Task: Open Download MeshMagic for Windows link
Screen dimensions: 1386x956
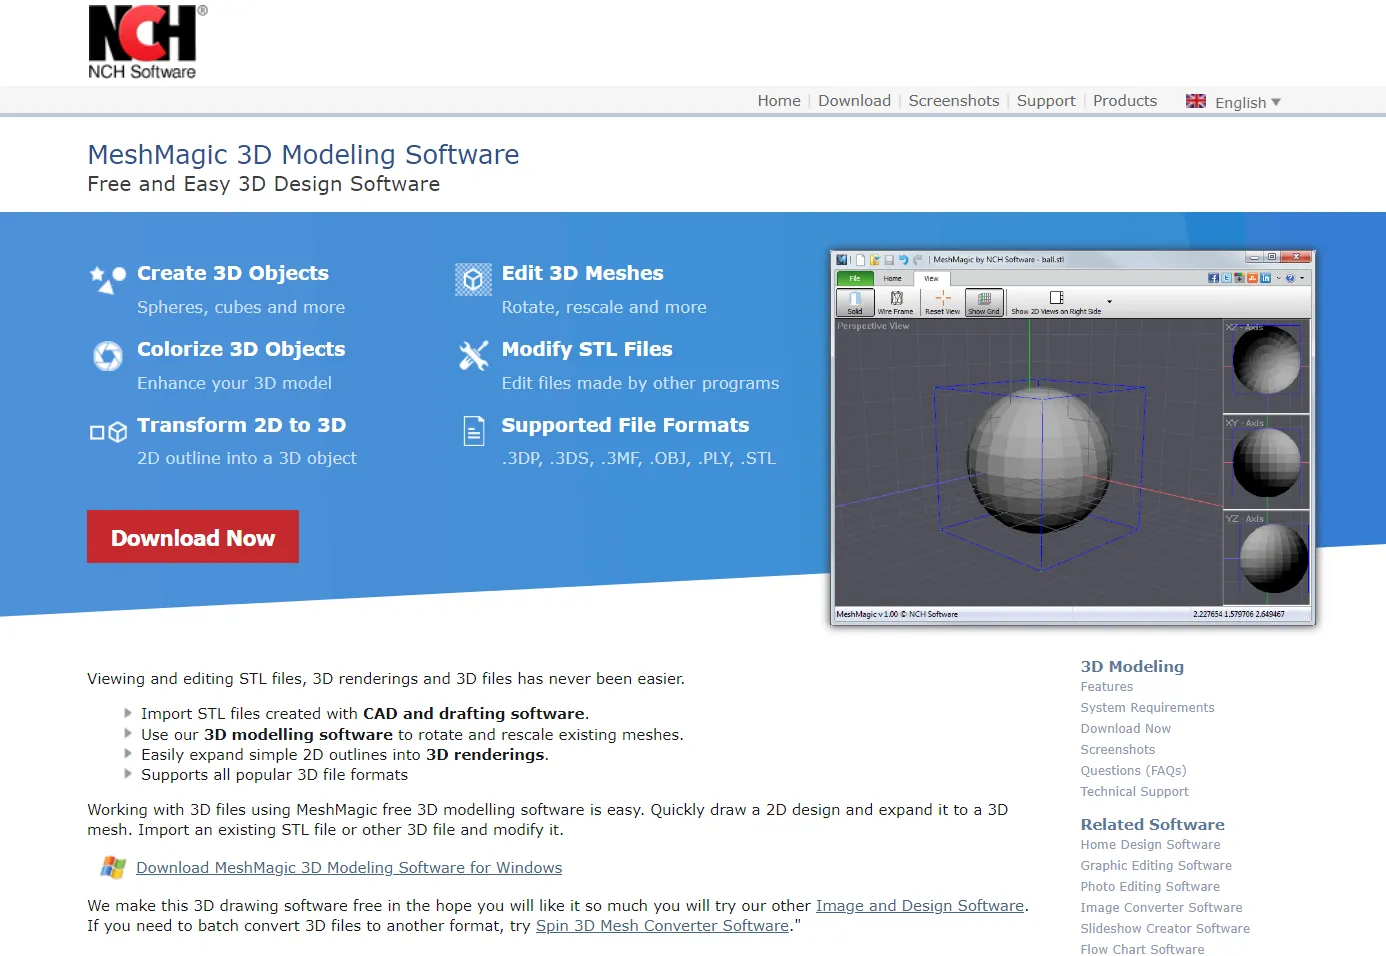Action: (x=349, y=868)
